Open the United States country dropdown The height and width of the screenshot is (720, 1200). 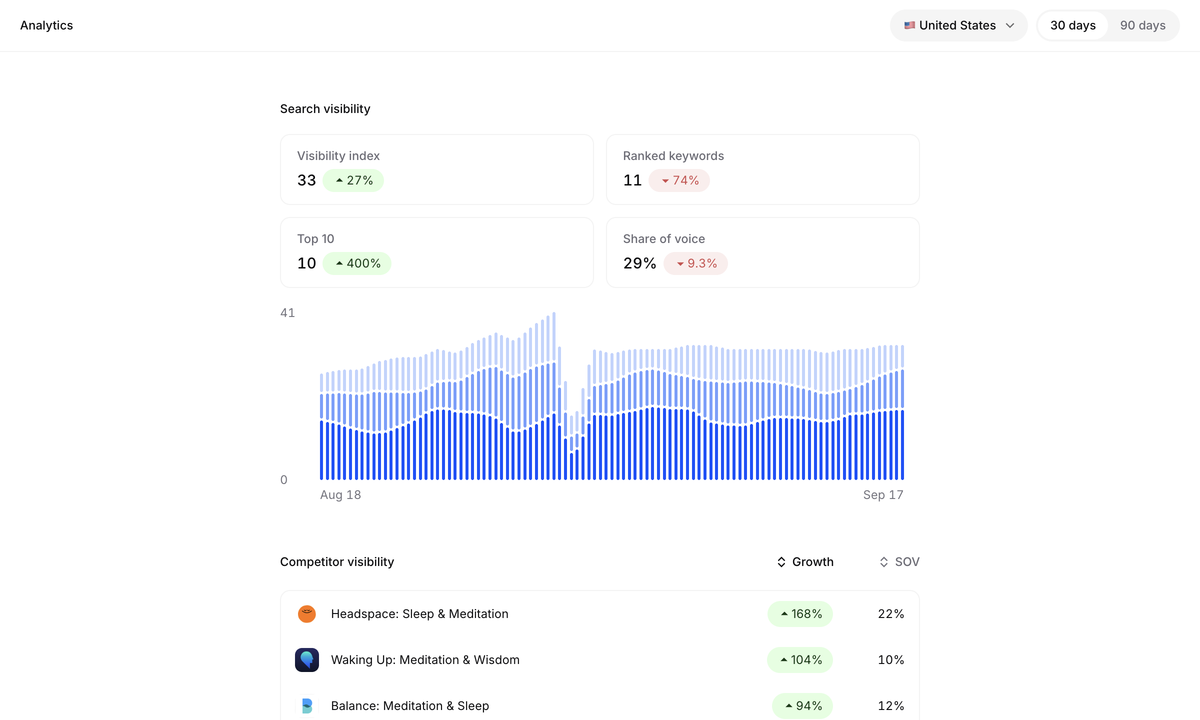click(x=959, y=26)
